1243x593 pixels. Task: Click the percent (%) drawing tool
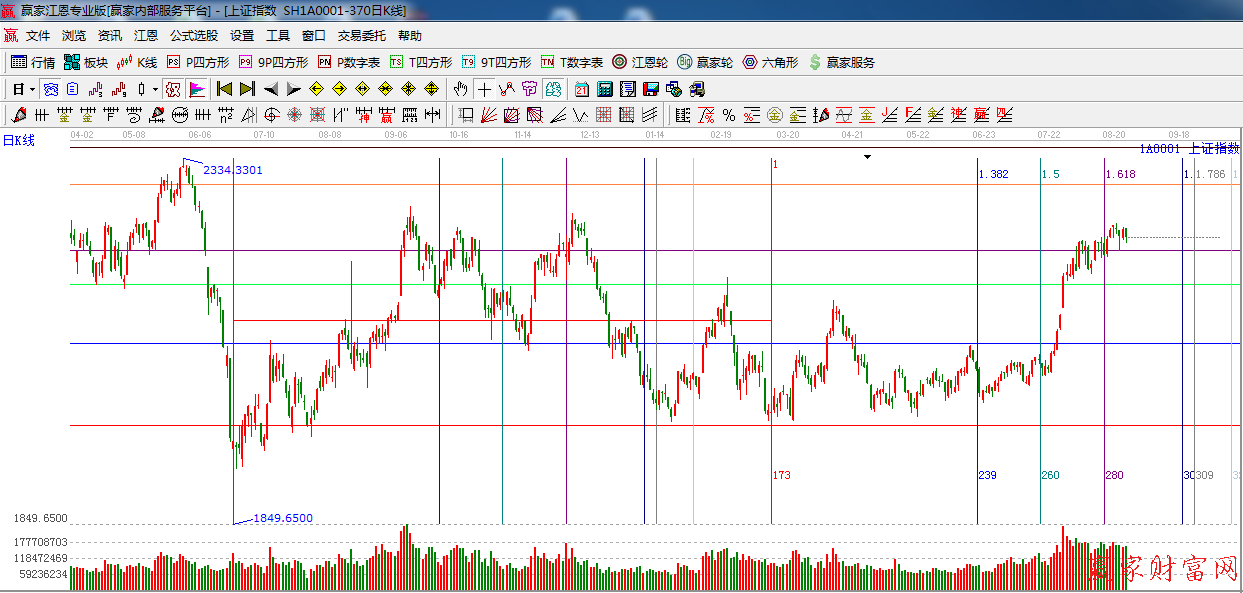click(x=728, y=115)
